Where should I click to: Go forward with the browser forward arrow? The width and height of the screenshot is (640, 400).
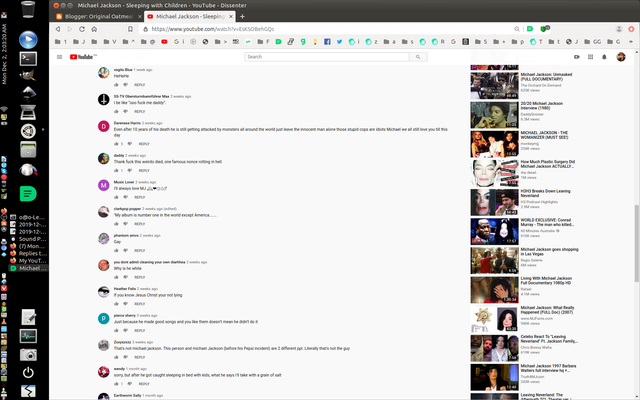pyautogui.click(x=70, y=29)
